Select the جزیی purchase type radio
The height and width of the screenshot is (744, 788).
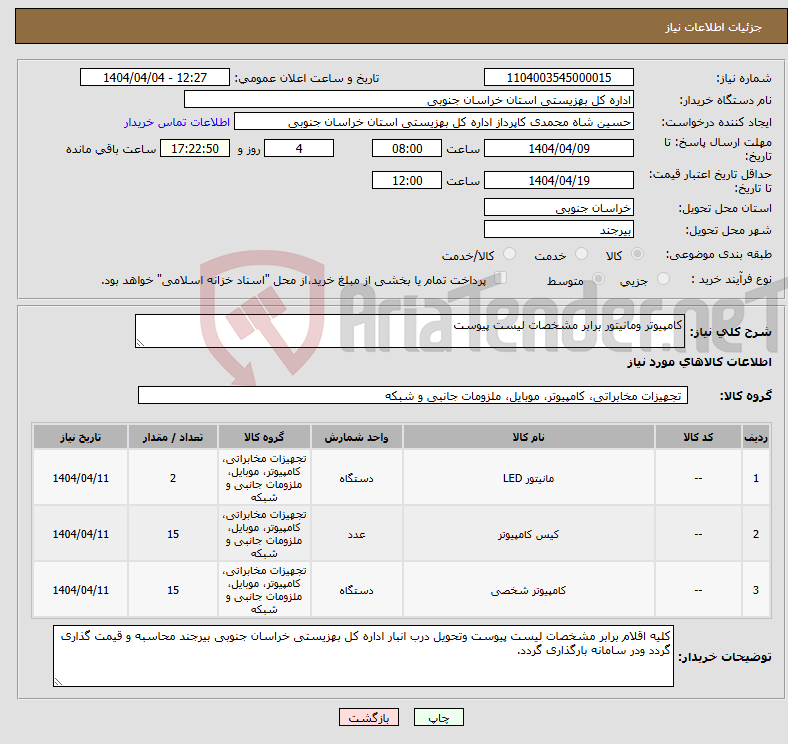[663, 279]
